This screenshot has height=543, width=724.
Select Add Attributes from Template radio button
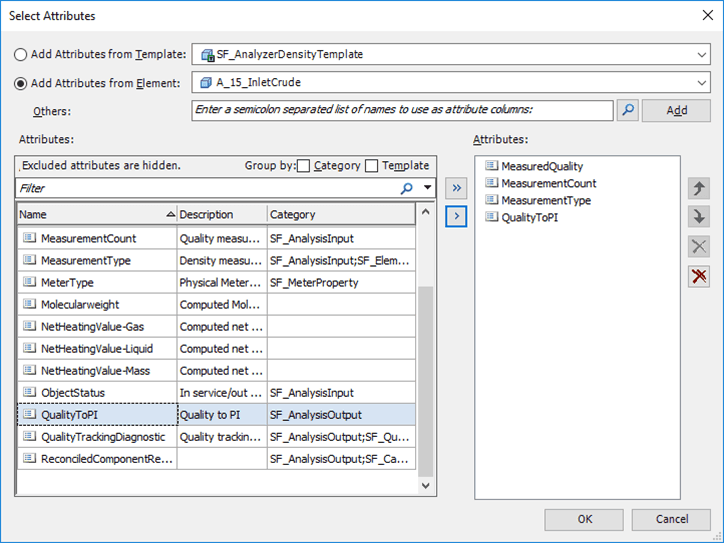[x=20, y=55]
